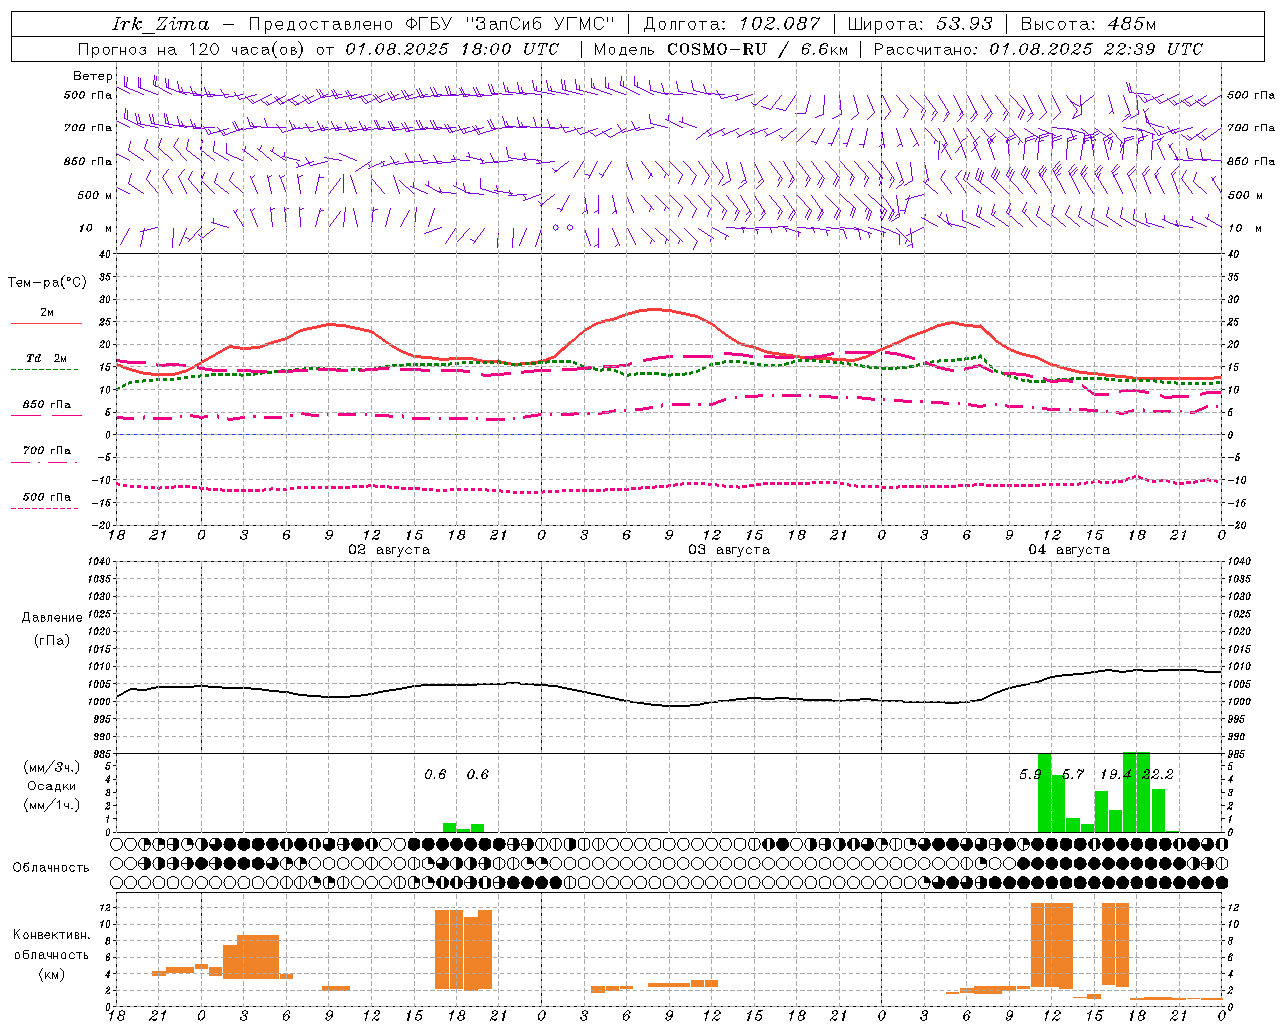Click tall orange convective bars on evening of 02 августа
This screenshot has height=1024, width=1280.
click(x=463, y=949)
